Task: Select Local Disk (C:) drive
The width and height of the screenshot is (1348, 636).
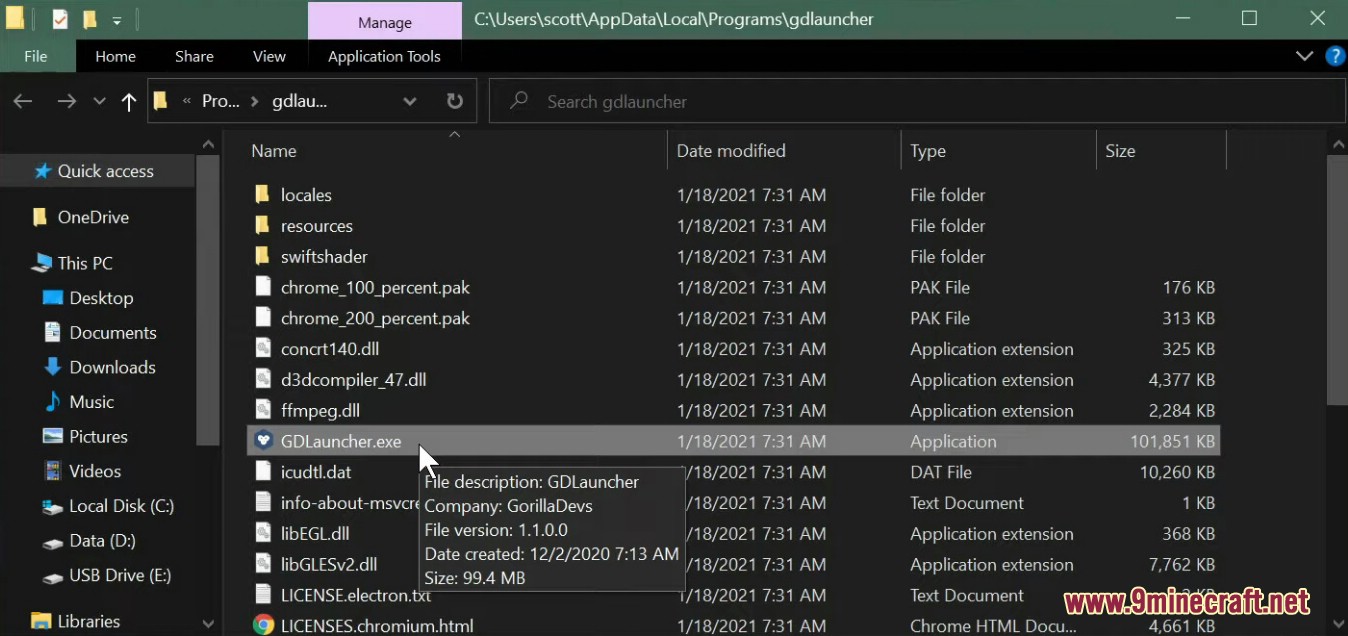Action: (x=121, y=506)
